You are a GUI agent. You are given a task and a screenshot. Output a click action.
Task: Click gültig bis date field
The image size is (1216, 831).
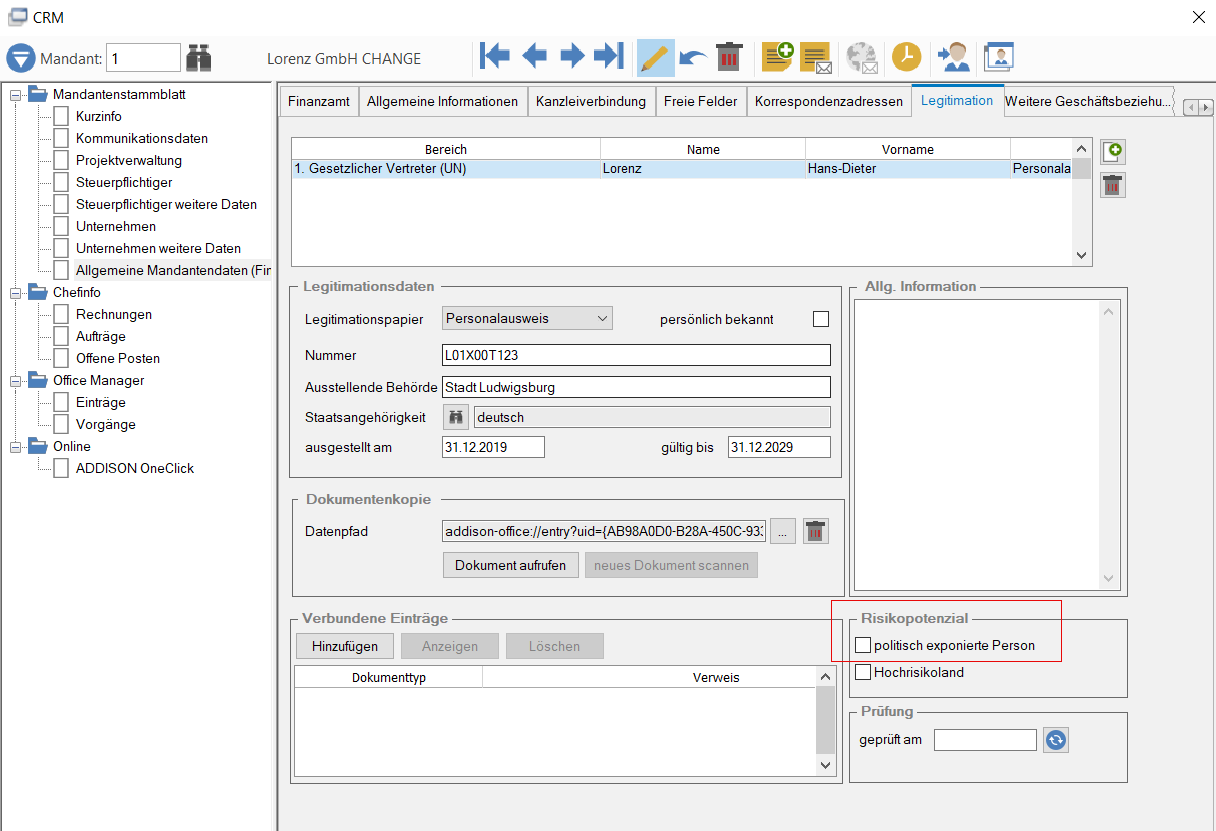click(779, 447)
